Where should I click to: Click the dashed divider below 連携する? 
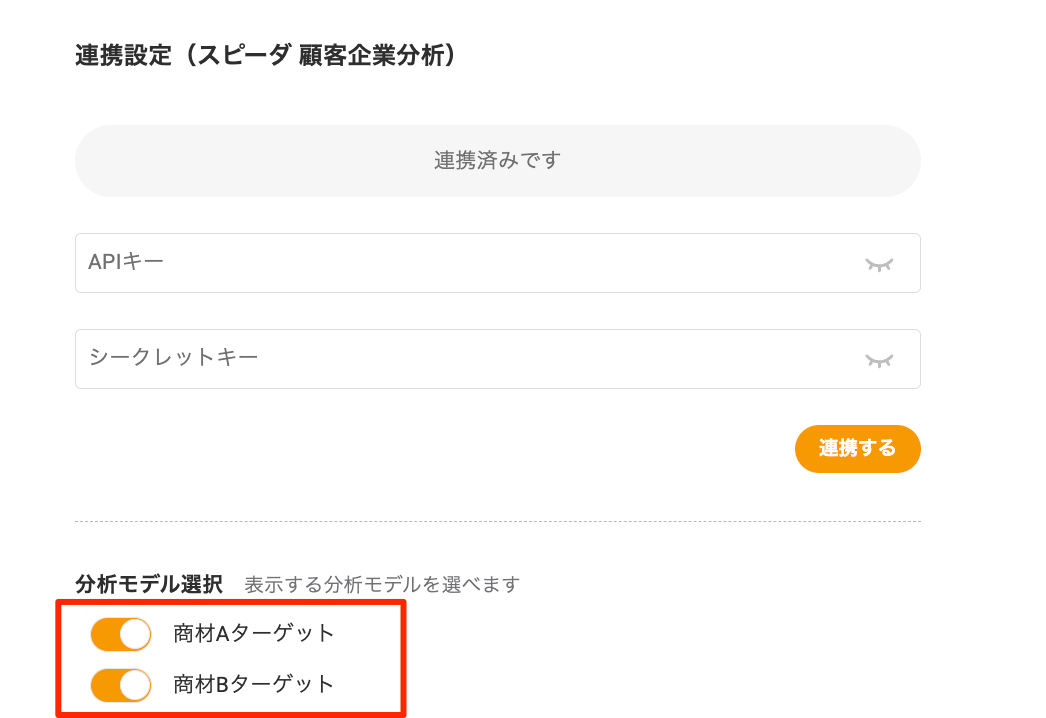click(497, 521)
